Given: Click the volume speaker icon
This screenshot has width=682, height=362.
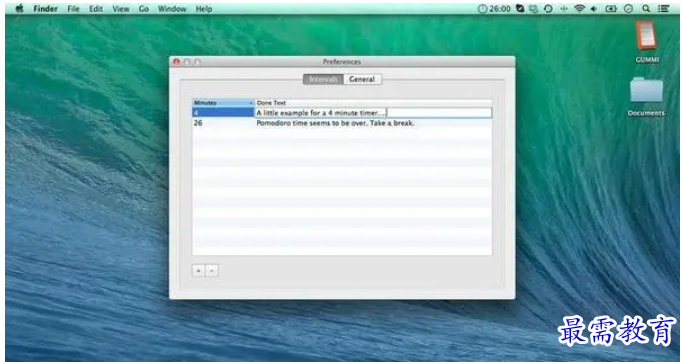Looking at the screenshot, I should point(593,8).
